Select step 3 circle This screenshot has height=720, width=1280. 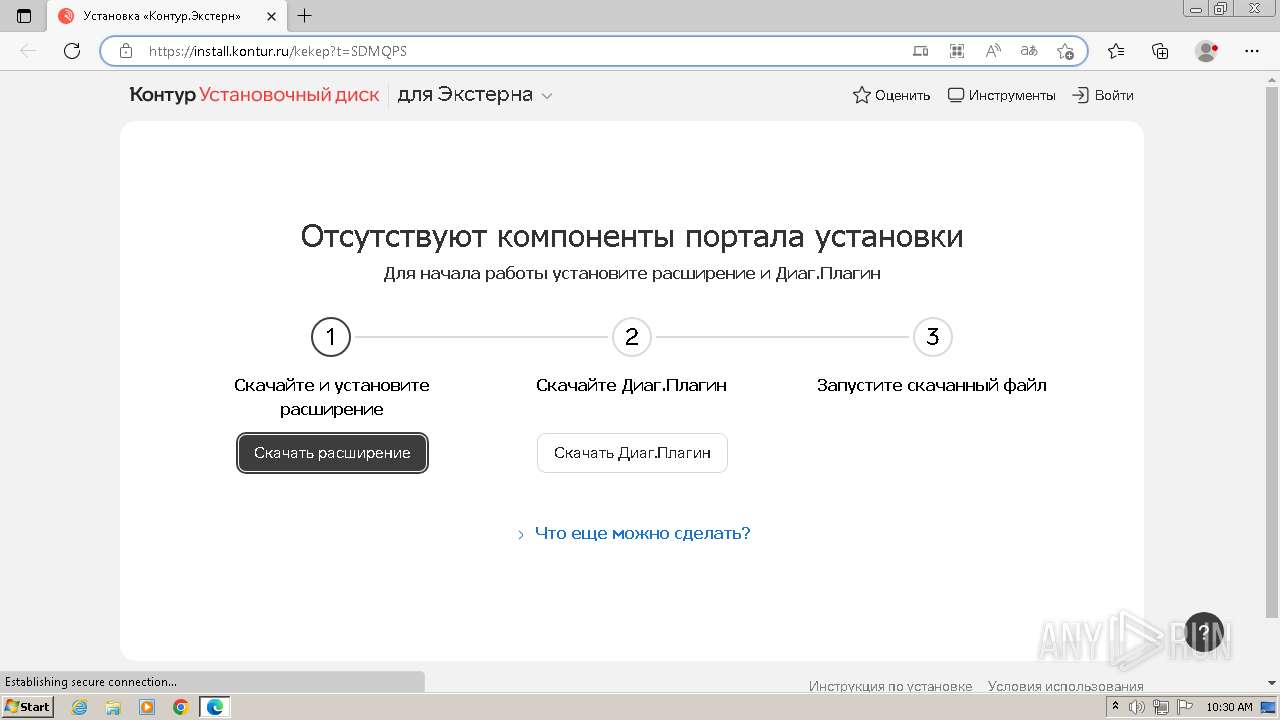[933, 337]
